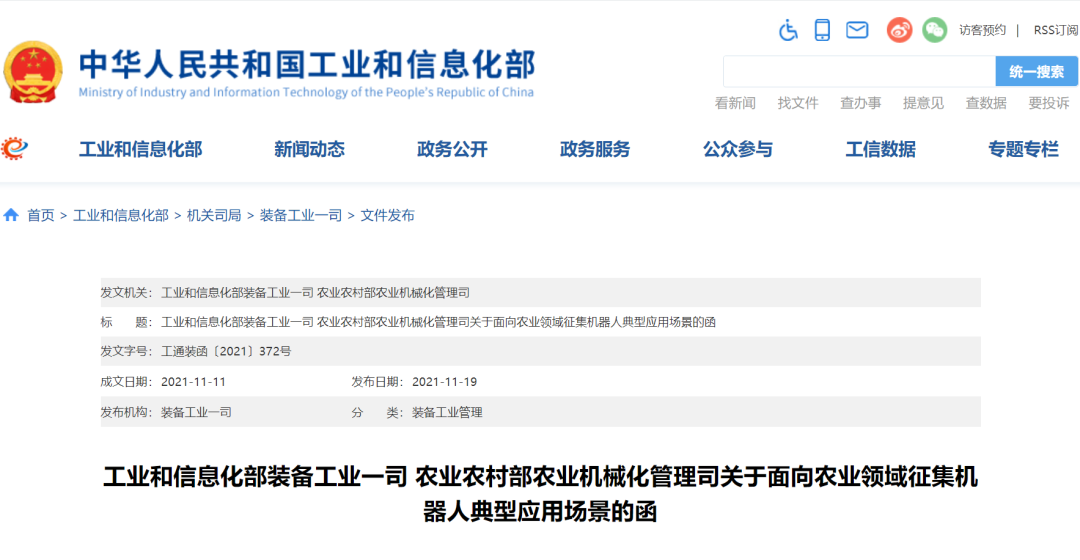The height and width of the screenshot is (560, 1080).
Task: Select 提意见 search option
Action: (923, 103)
